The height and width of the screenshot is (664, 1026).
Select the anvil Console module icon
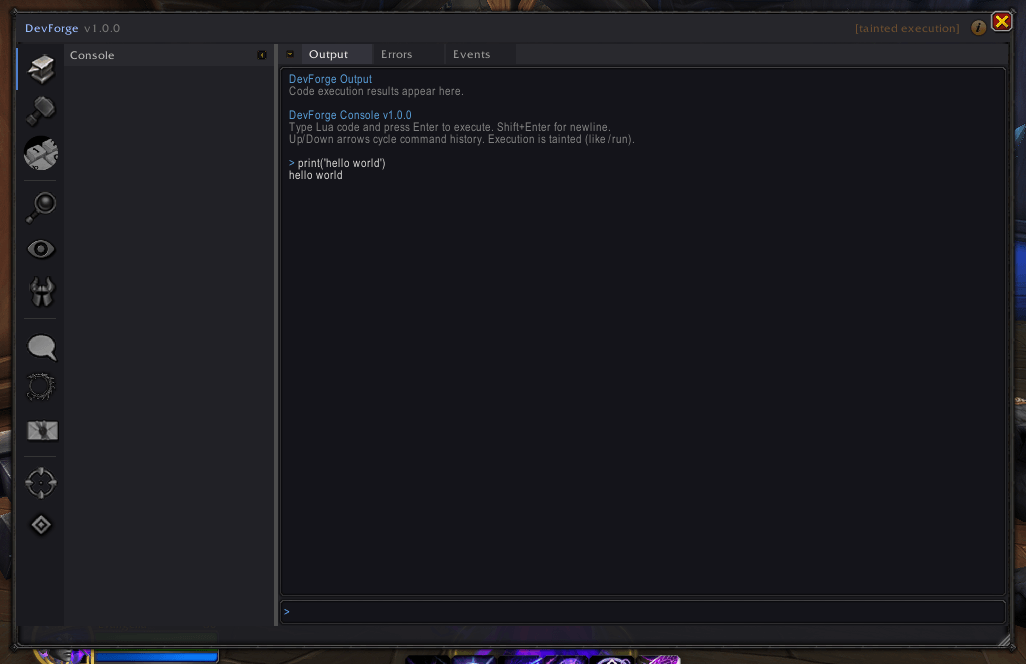click(41, 69)
